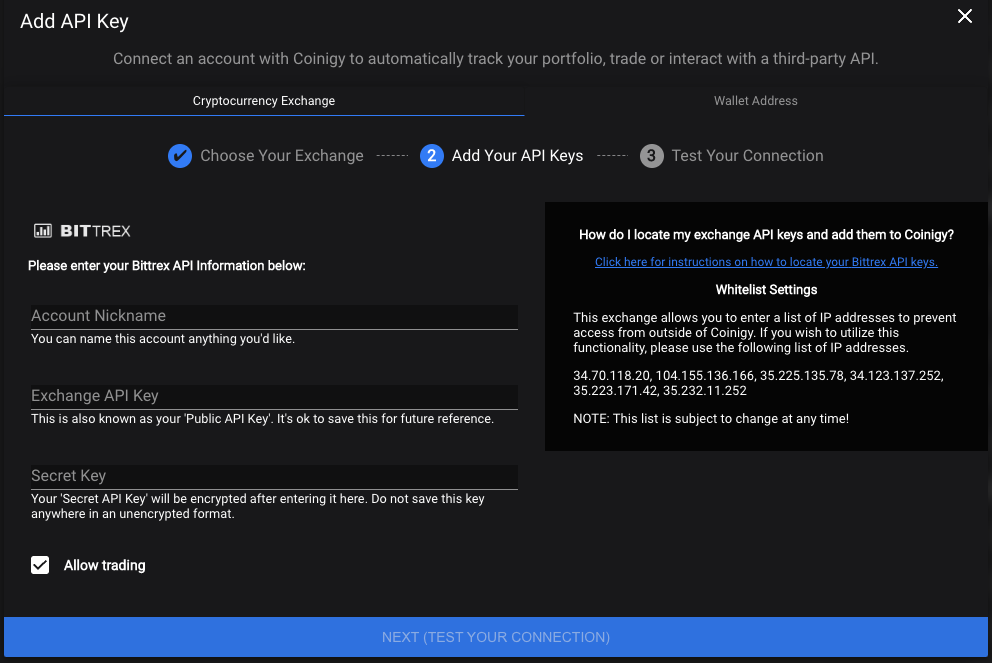Click the 'Connect an account with Coinigy' description

[x=495, y=59]
